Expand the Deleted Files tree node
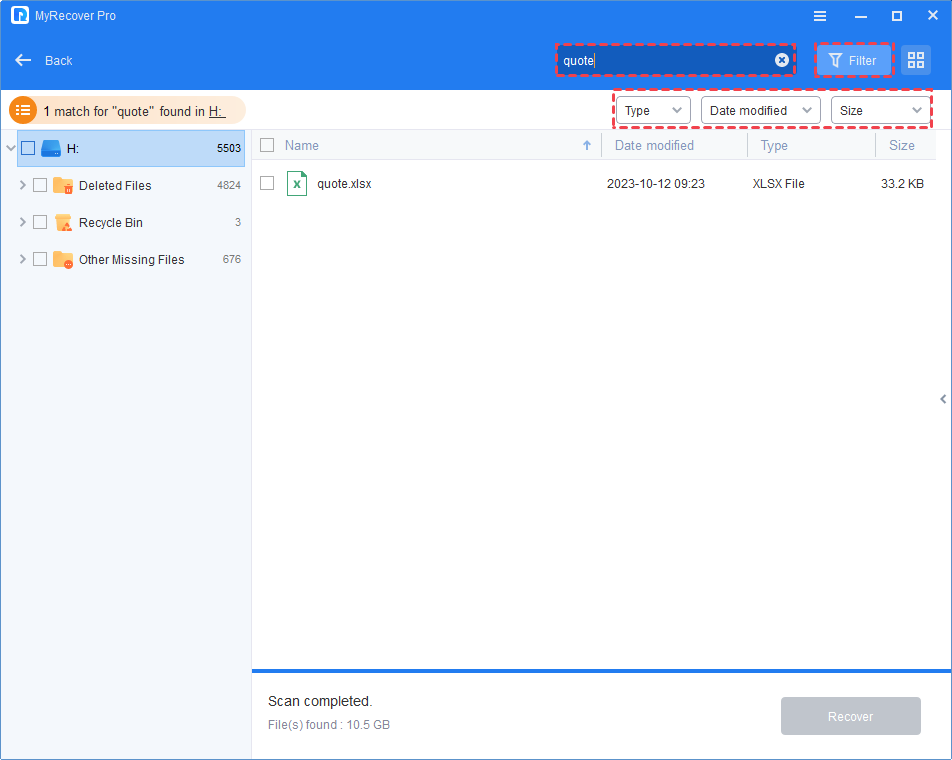 coord(22,185)
